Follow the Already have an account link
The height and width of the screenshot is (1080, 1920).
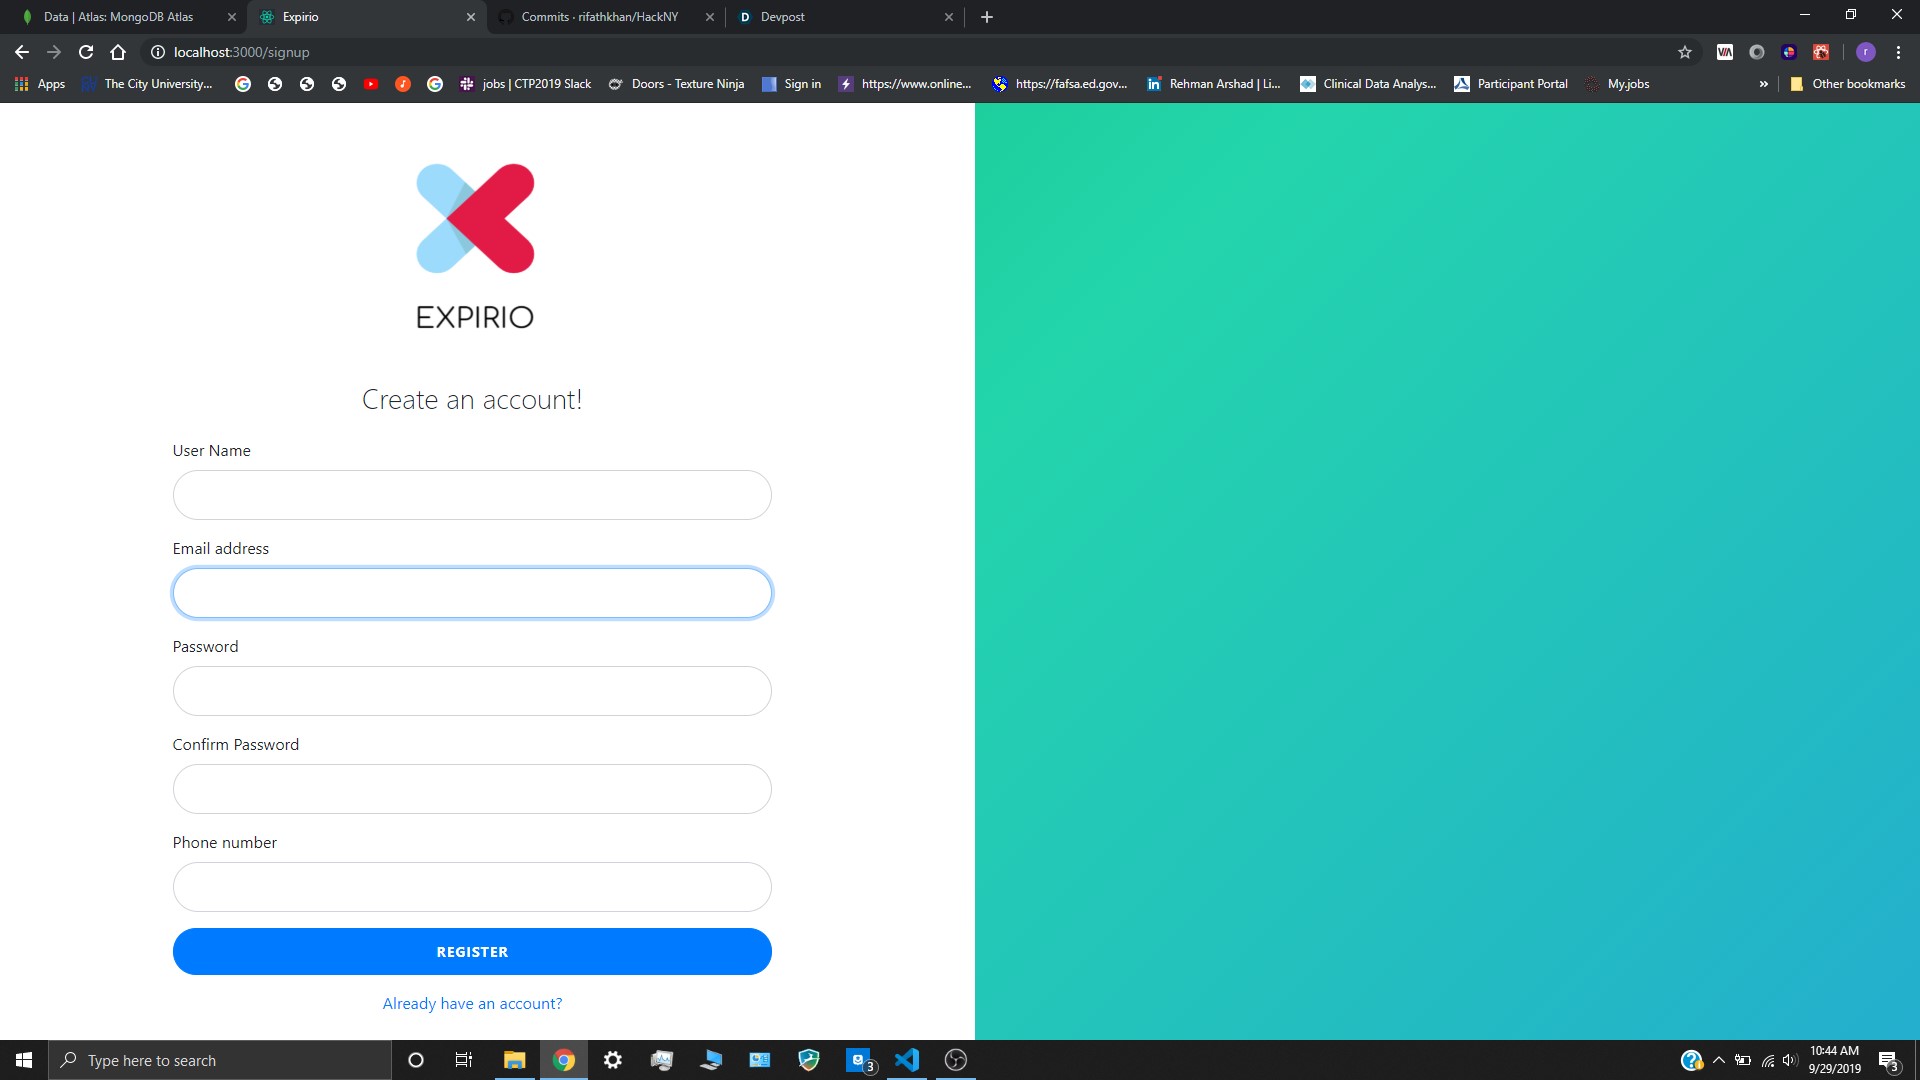click(x=472, y=1003)
